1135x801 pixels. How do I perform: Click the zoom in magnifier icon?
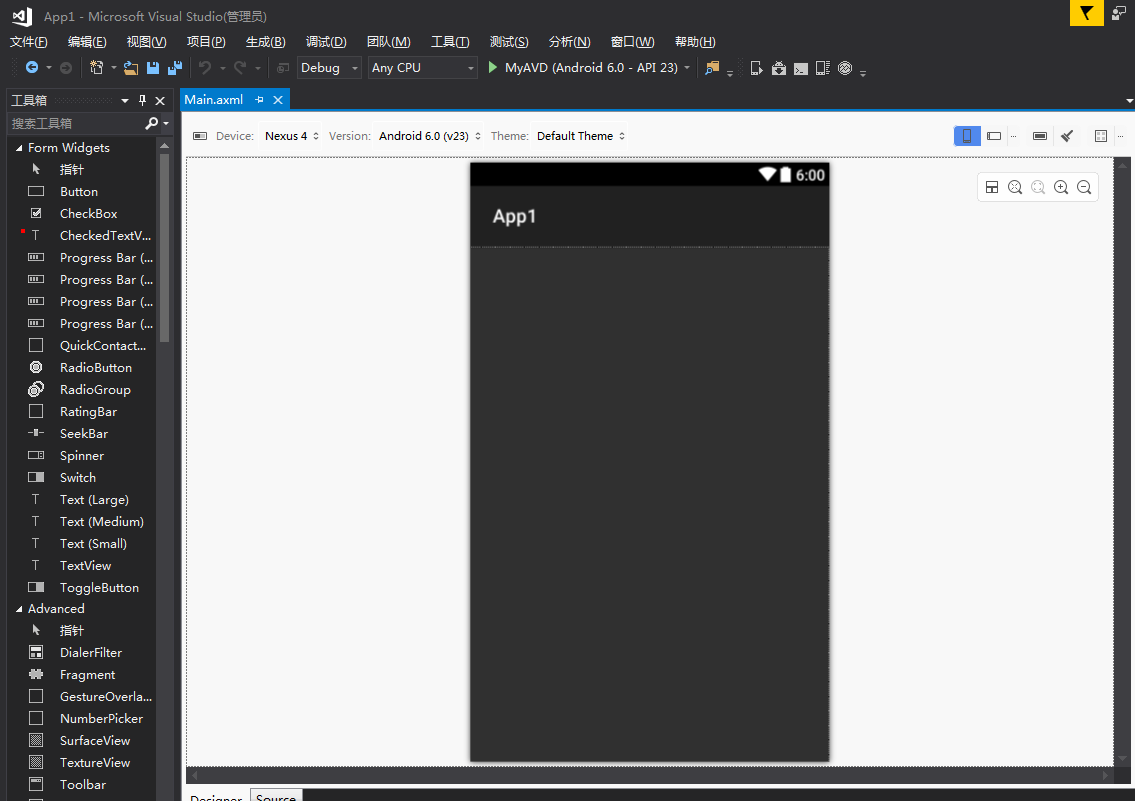(x=1061, y=187)
